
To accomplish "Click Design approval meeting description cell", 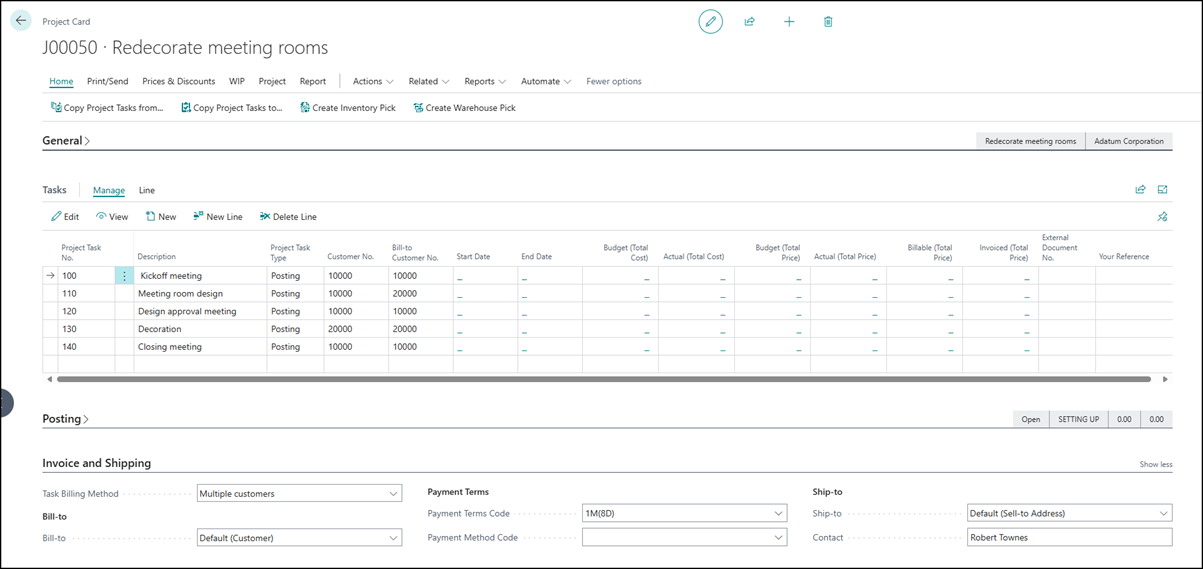I will tap(200, 311).
